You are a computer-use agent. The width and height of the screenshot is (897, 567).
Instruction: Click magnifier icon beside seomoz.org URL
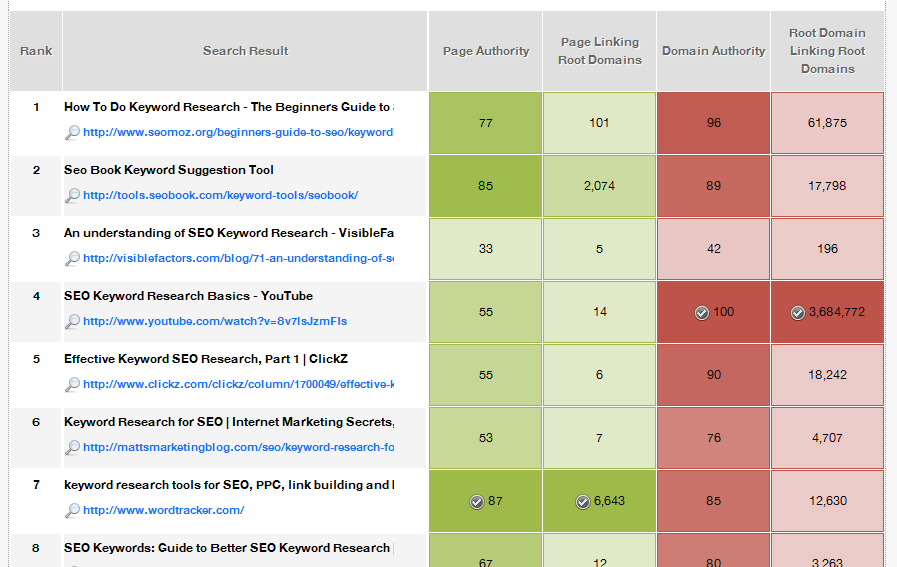pyautogui.click(x=72, y=133)
